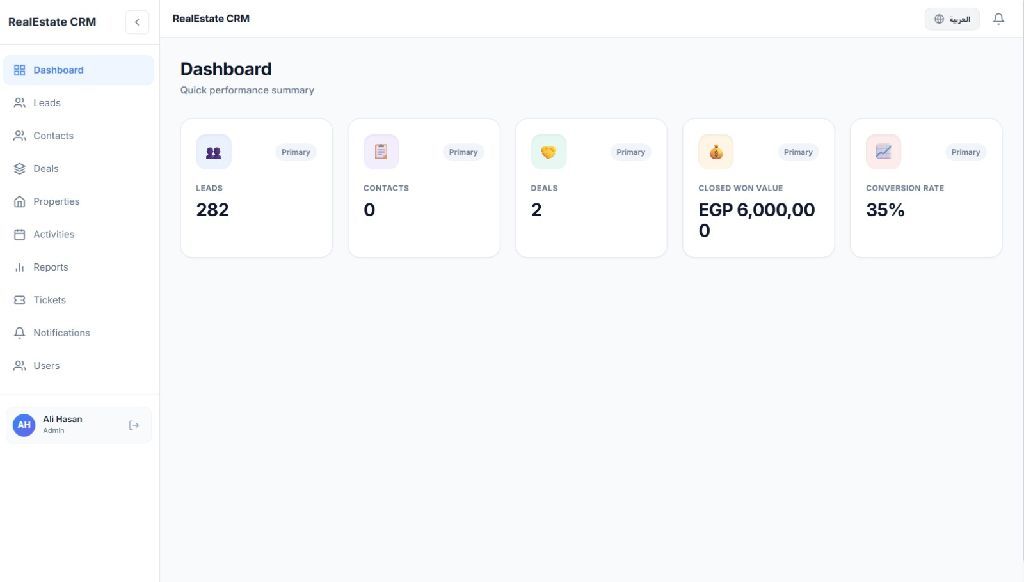1024x582 pixels.
Task: Select Users in the sidebar menu
Action: click(x=78, y=366)
